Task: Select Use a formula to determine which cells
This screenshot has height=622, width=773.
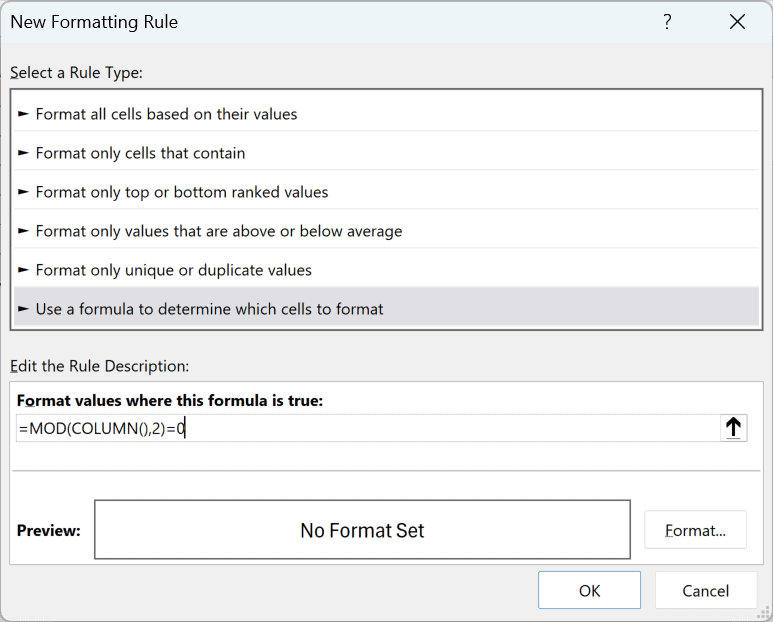Action: [x=386, y=309]
